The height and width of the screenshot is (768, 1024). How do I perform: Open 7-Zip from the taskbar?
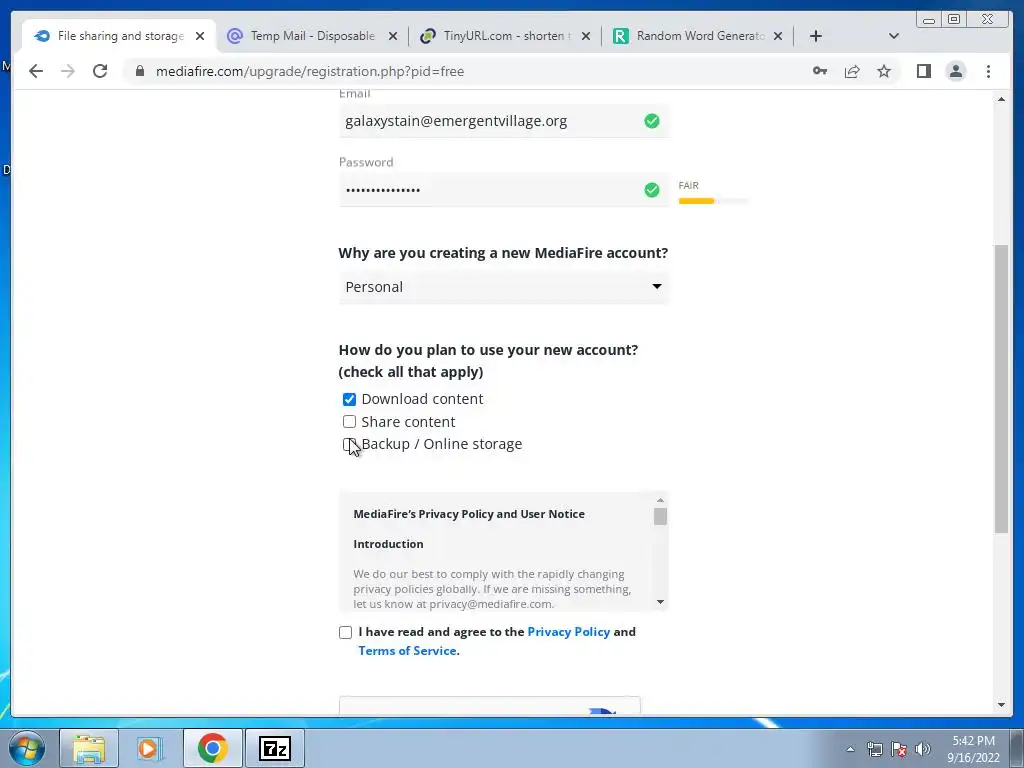274,748
